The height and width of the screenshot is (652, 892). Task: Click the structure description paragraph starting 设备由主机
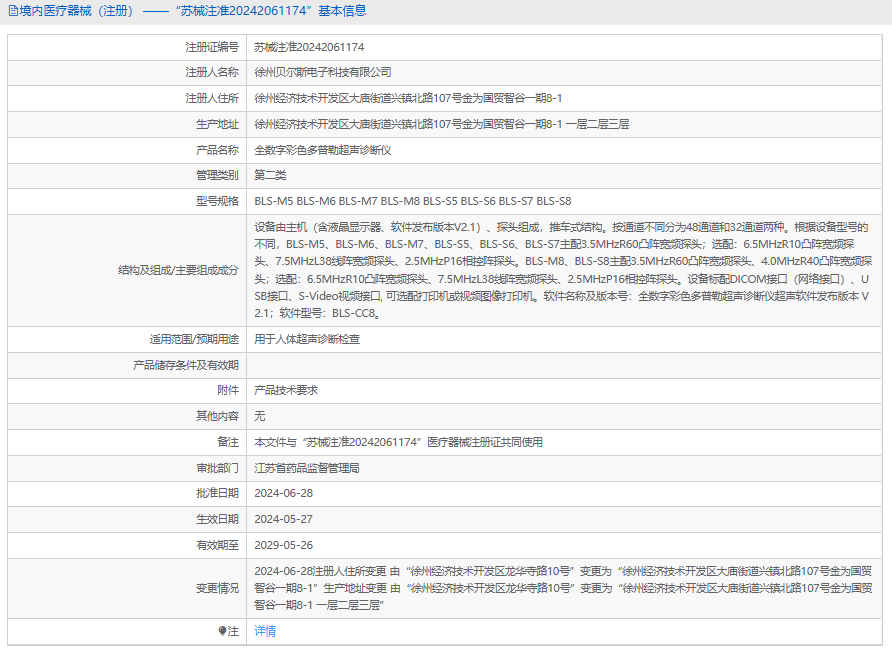pos(563,270)
